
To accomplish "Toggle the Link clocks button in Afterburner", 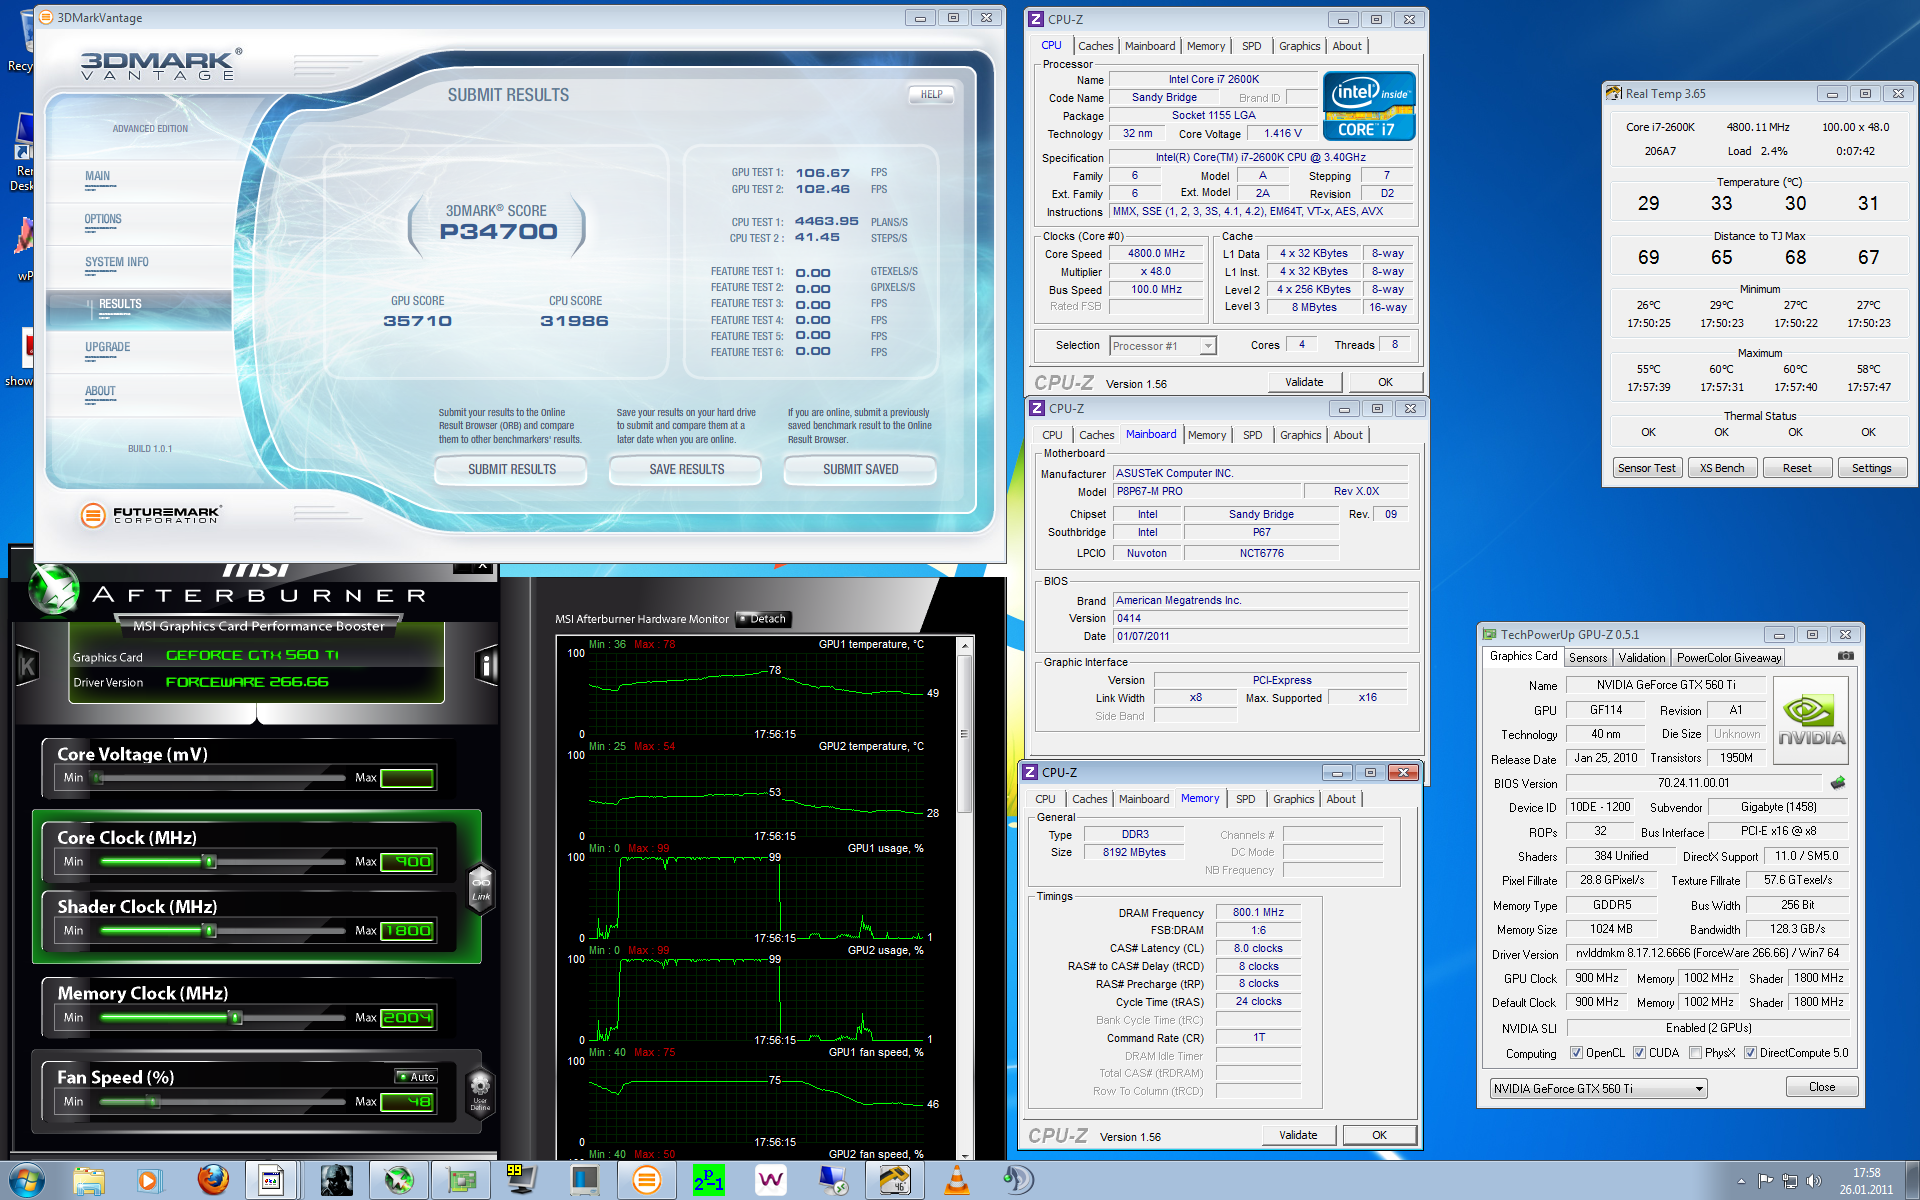I will tap(481, 887).
